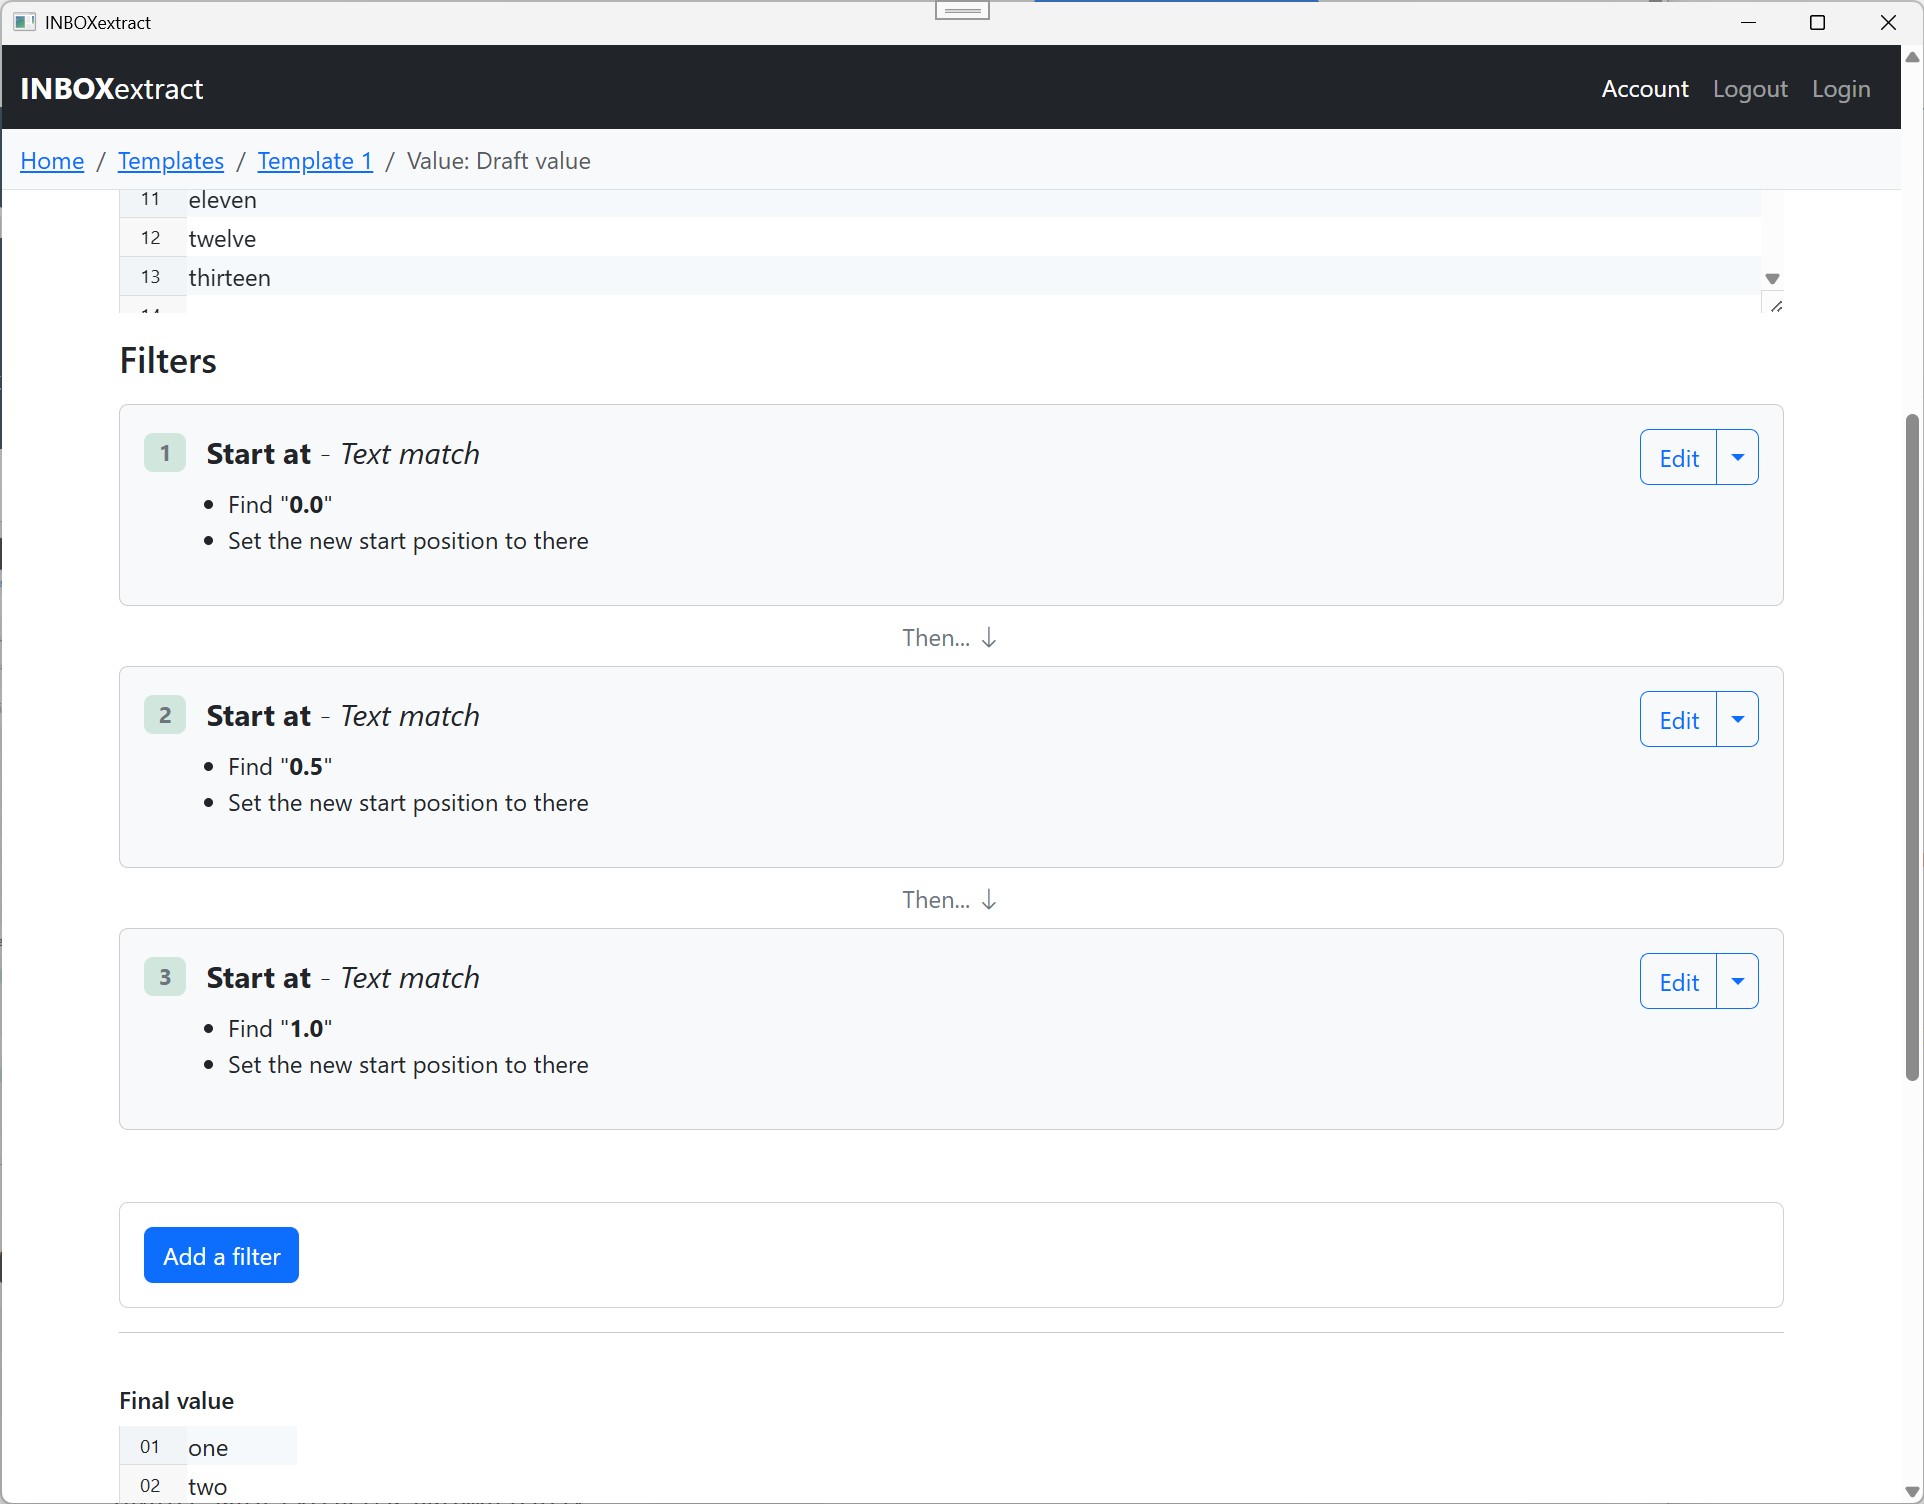Image resolution: width=1924 pixels, height=1504 pixels.
Task: Edit the filter finding "1.0"
Action: pos(1678,981)
